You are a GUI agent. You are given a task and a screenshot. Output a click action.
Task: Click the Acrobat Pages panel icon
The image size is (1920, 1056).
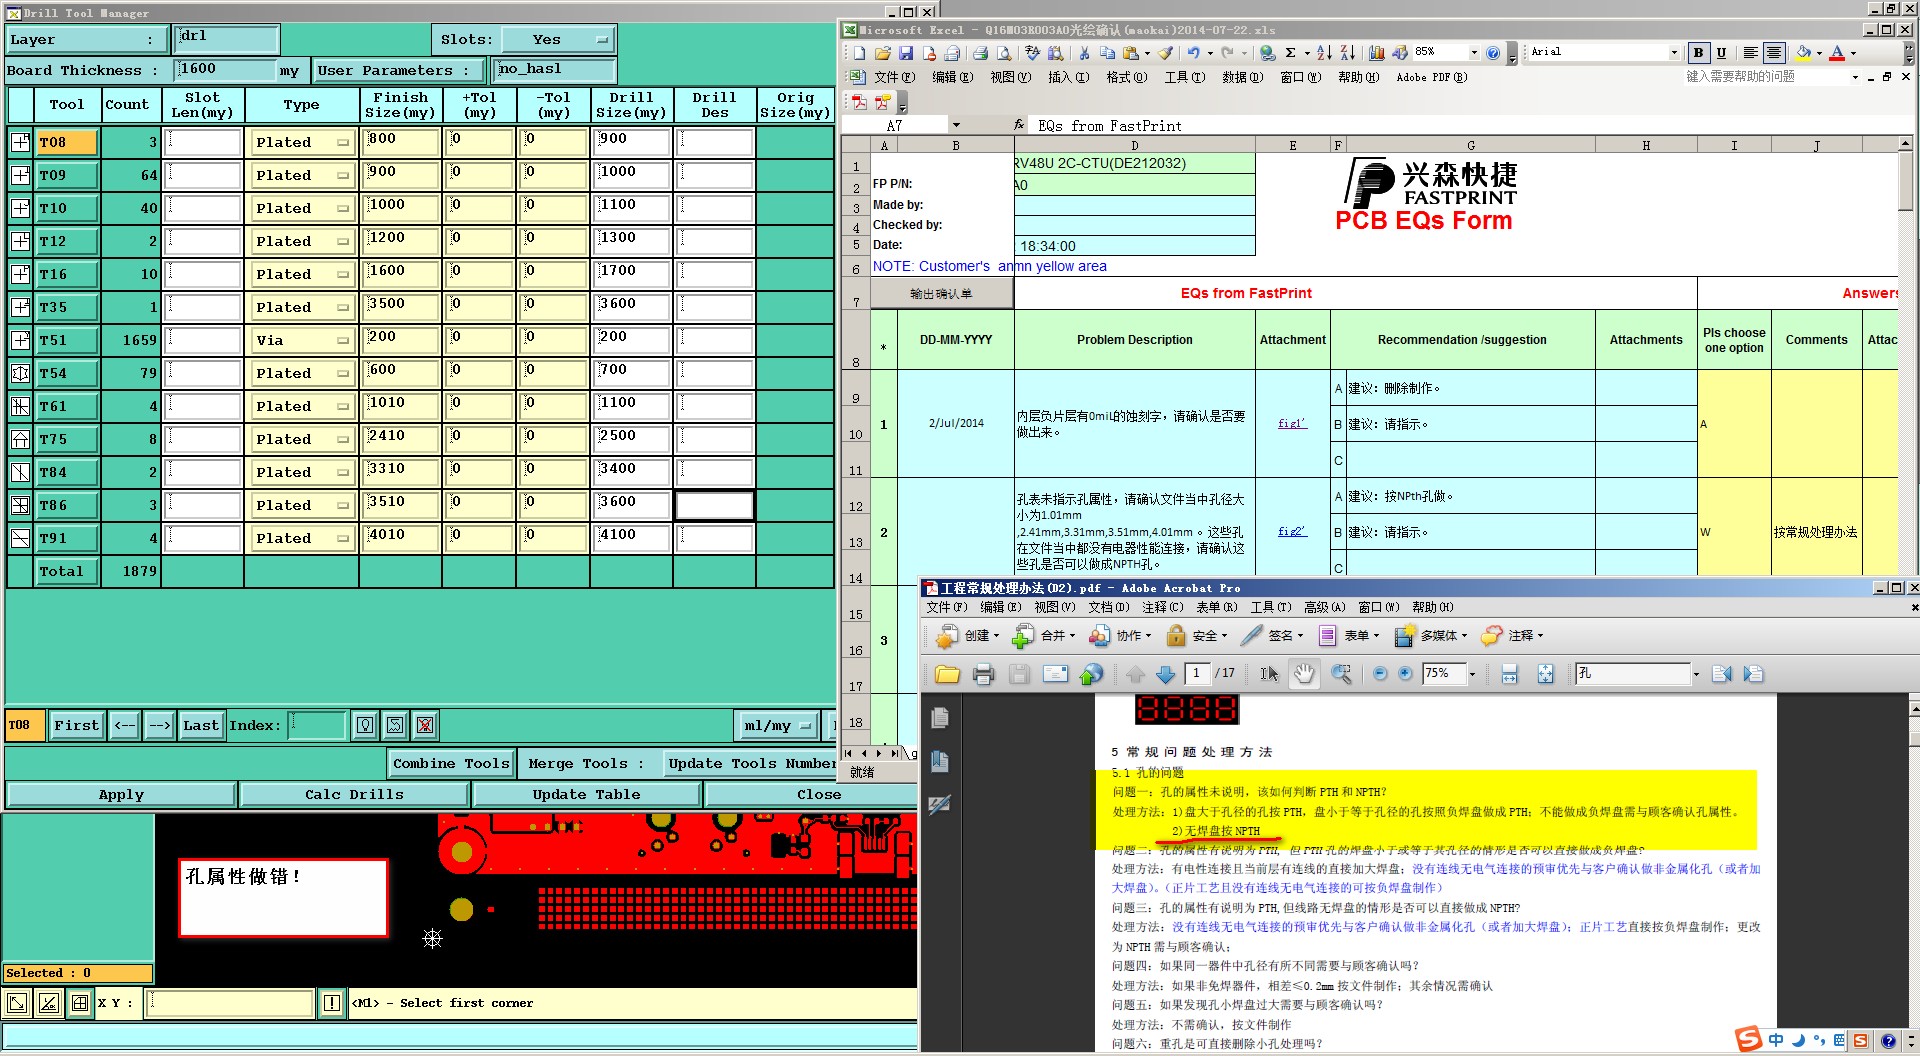940,718
